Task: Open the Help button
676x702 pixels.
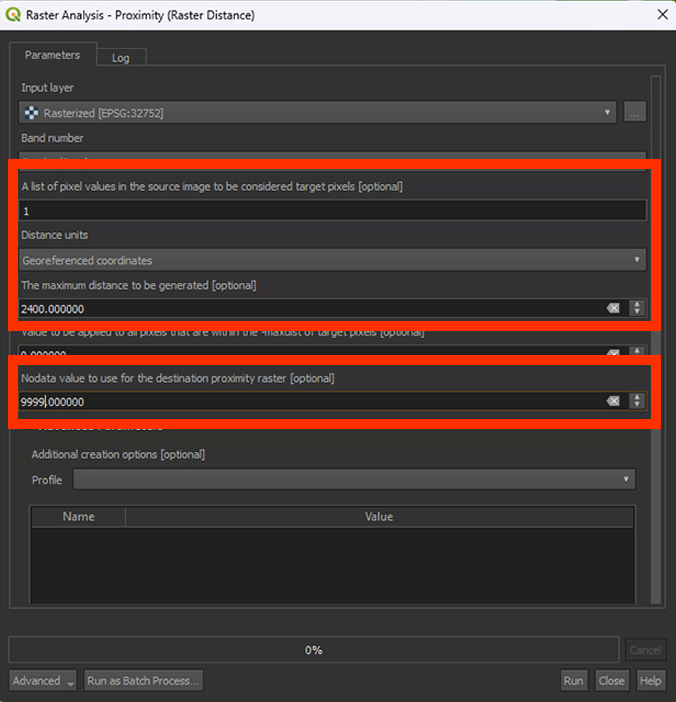Action: (650, 681)
